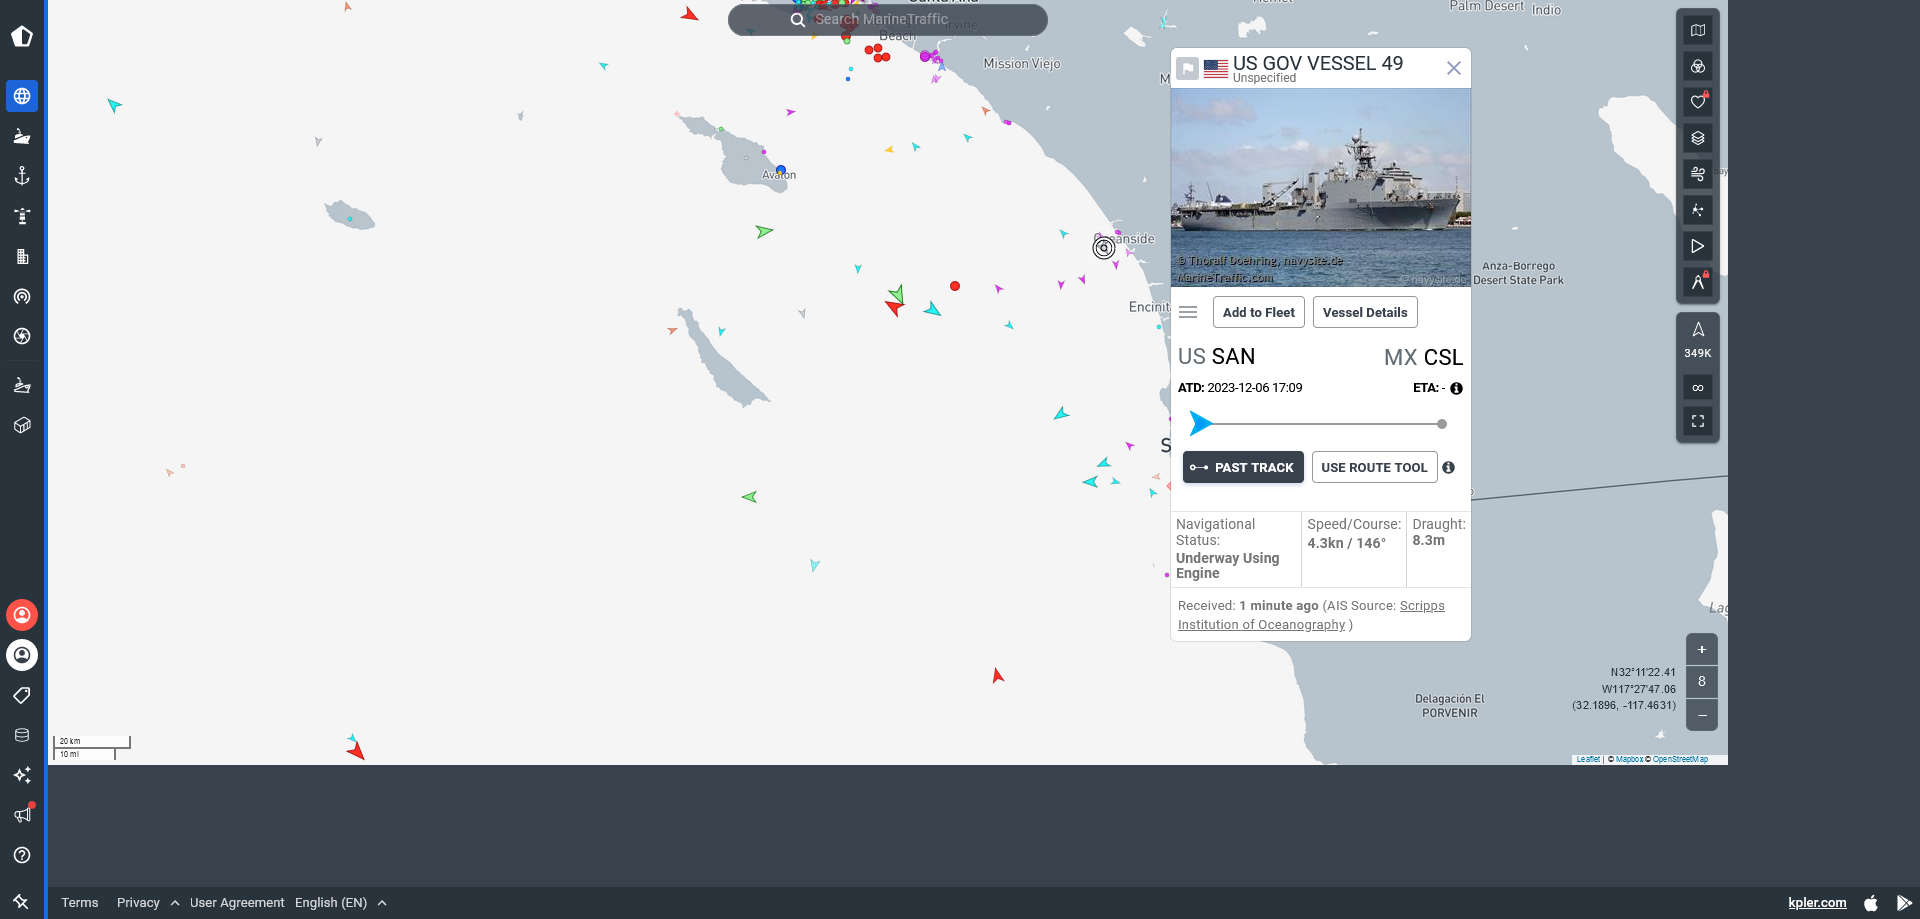Click the white user avatar icon
Viewport: 1920px width, 919px height.
(22, 655)
